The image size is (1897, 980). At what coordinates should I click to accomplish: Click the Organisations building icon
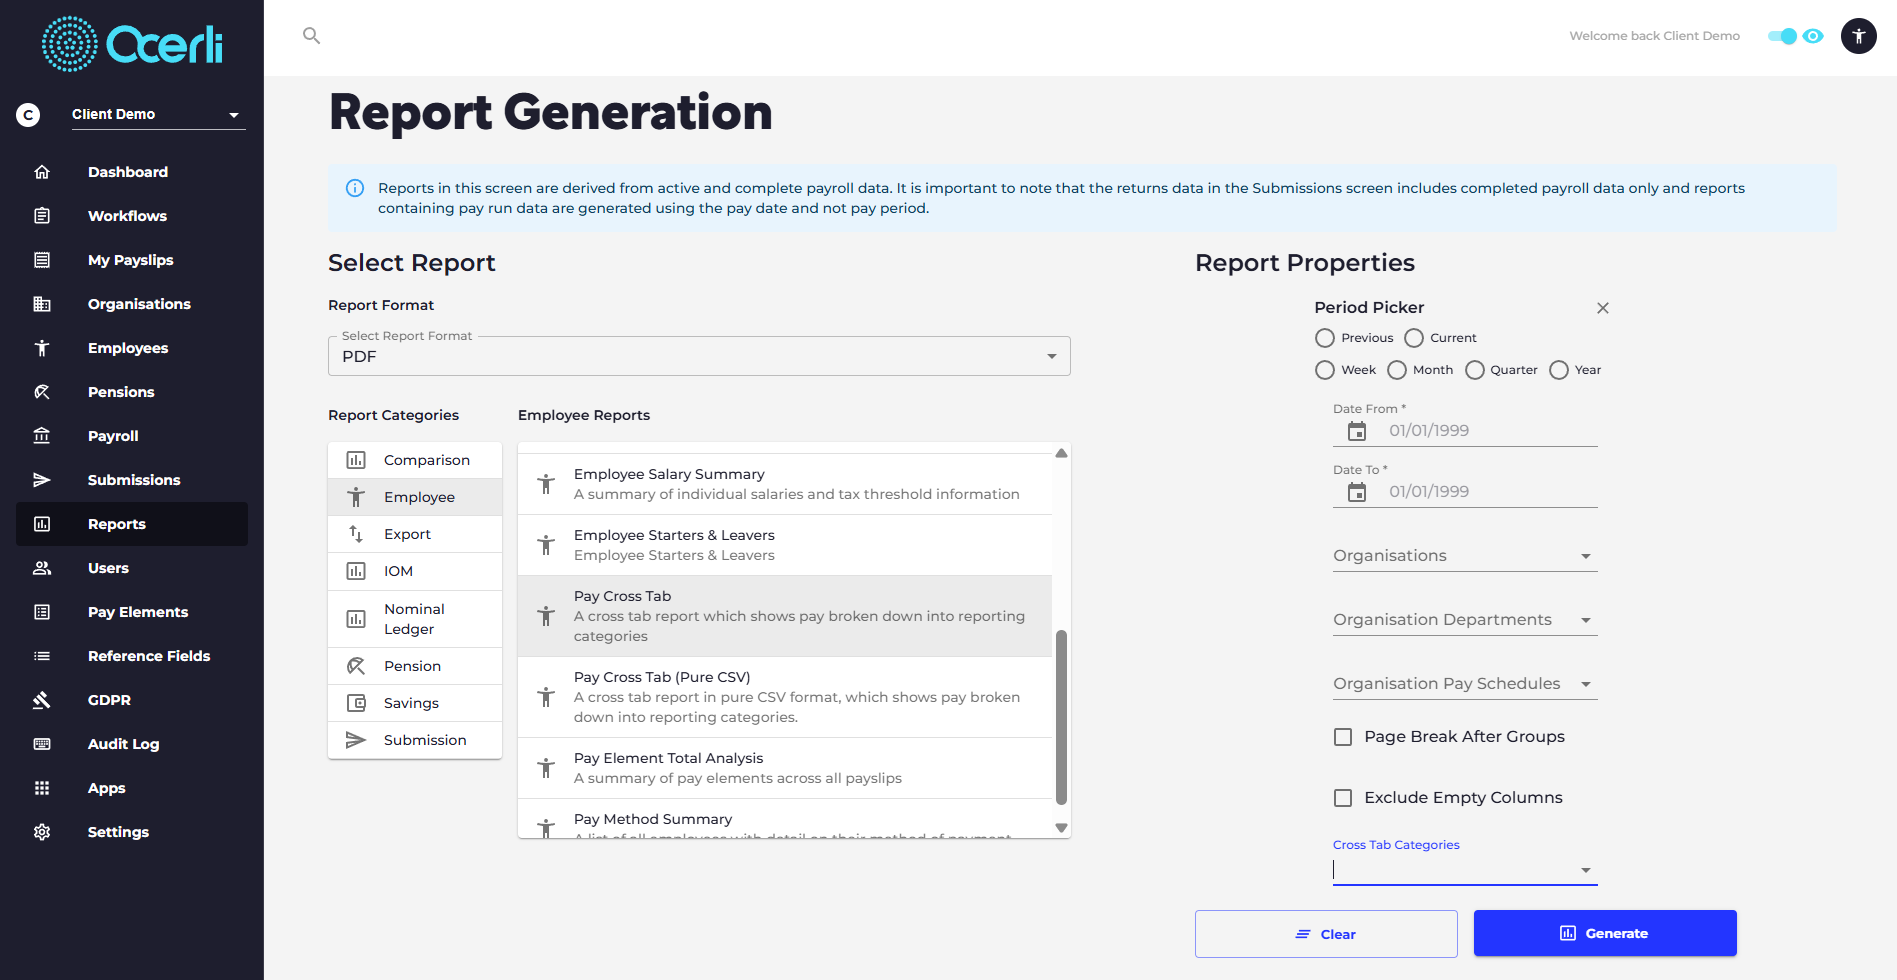[x=42, y=304]
